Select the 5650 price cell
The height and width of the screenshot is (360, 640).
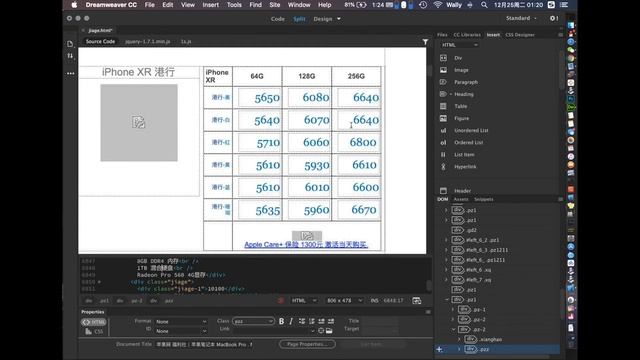click(x=260, y=98)
